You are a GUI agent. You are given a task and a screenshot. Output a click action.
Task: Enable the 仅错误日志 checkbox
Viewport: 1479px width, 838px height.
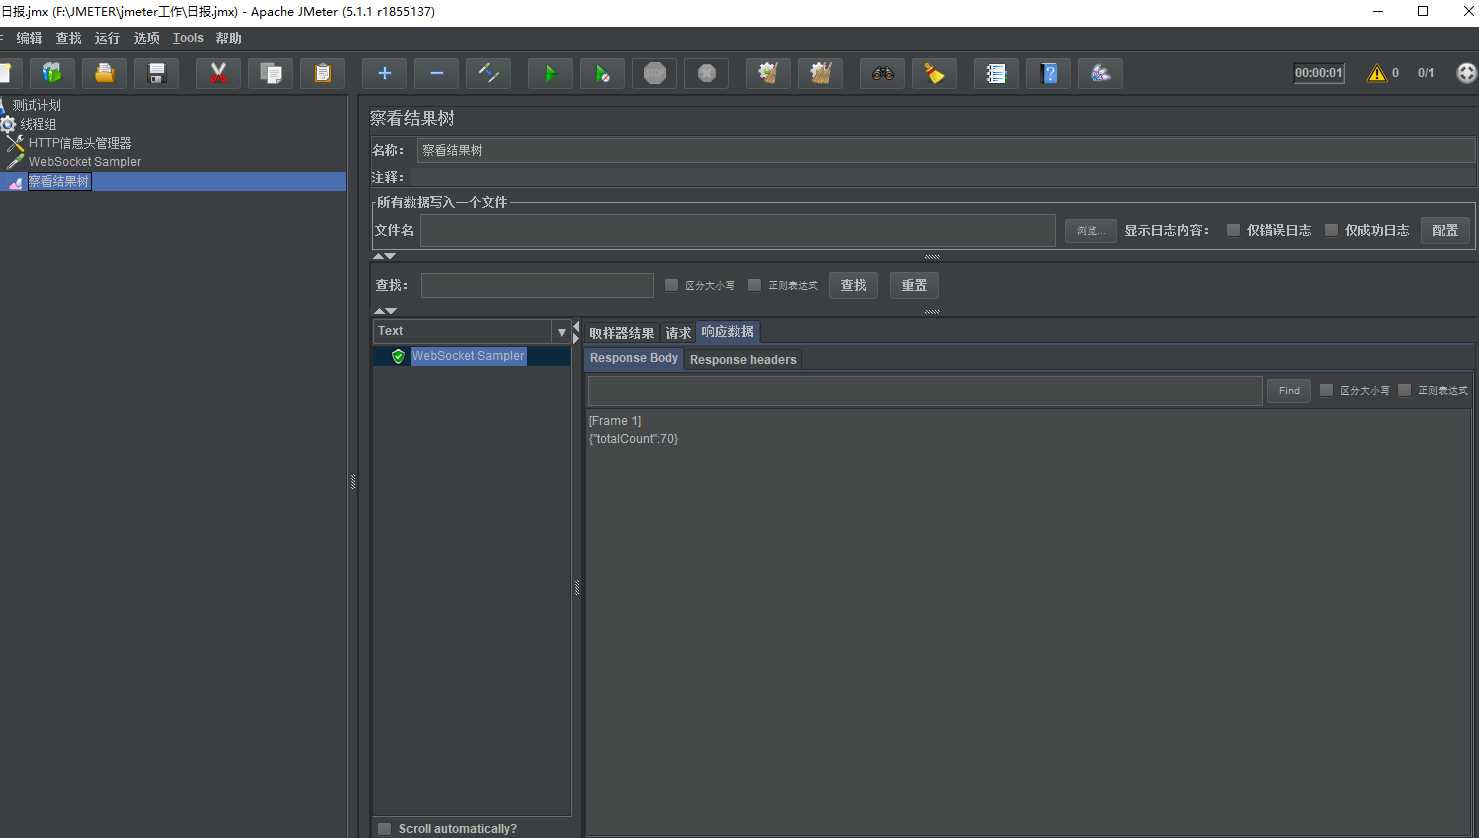point(1233,230)
